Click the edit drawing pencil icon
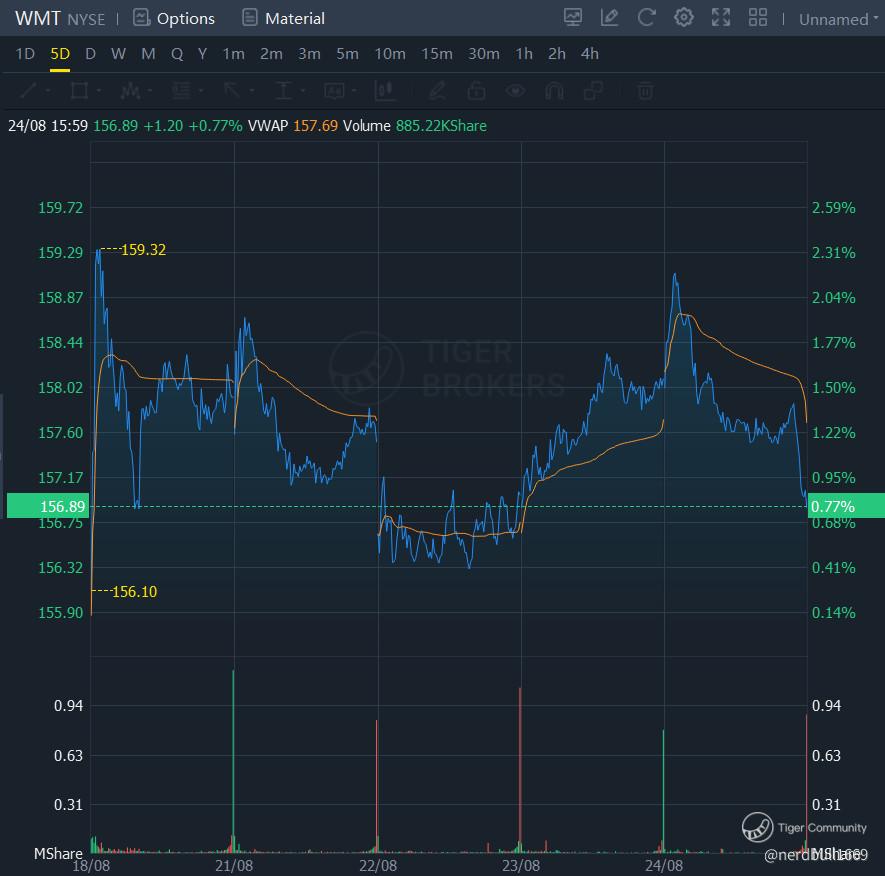The image size is (885, 876). click(x=610, y=17)
